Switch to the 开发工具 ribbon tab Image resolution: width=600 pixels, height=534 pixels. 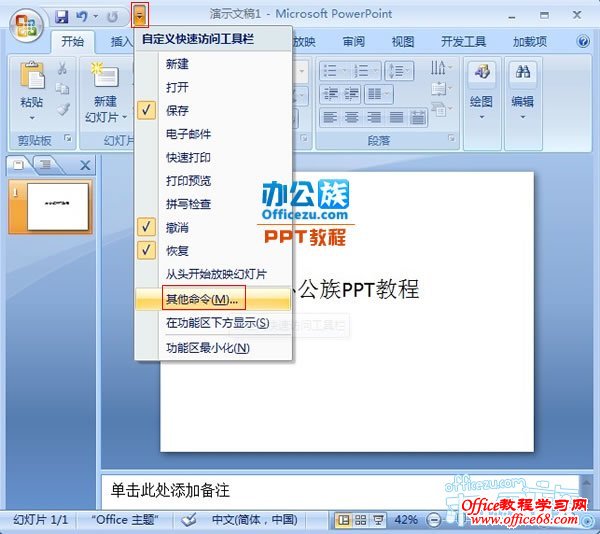click(463, 41)
